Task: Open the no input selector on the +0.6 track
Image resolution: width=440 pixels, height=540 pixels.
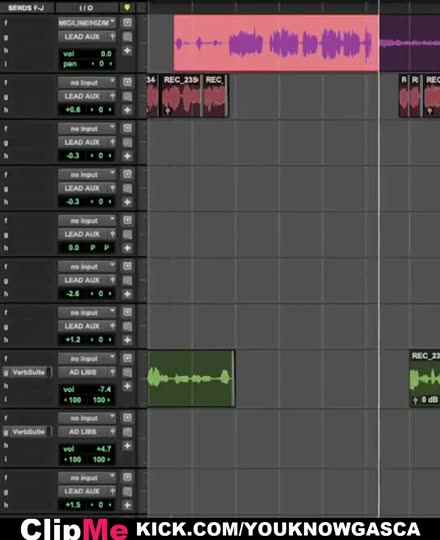Action: (x=87, y=83)
